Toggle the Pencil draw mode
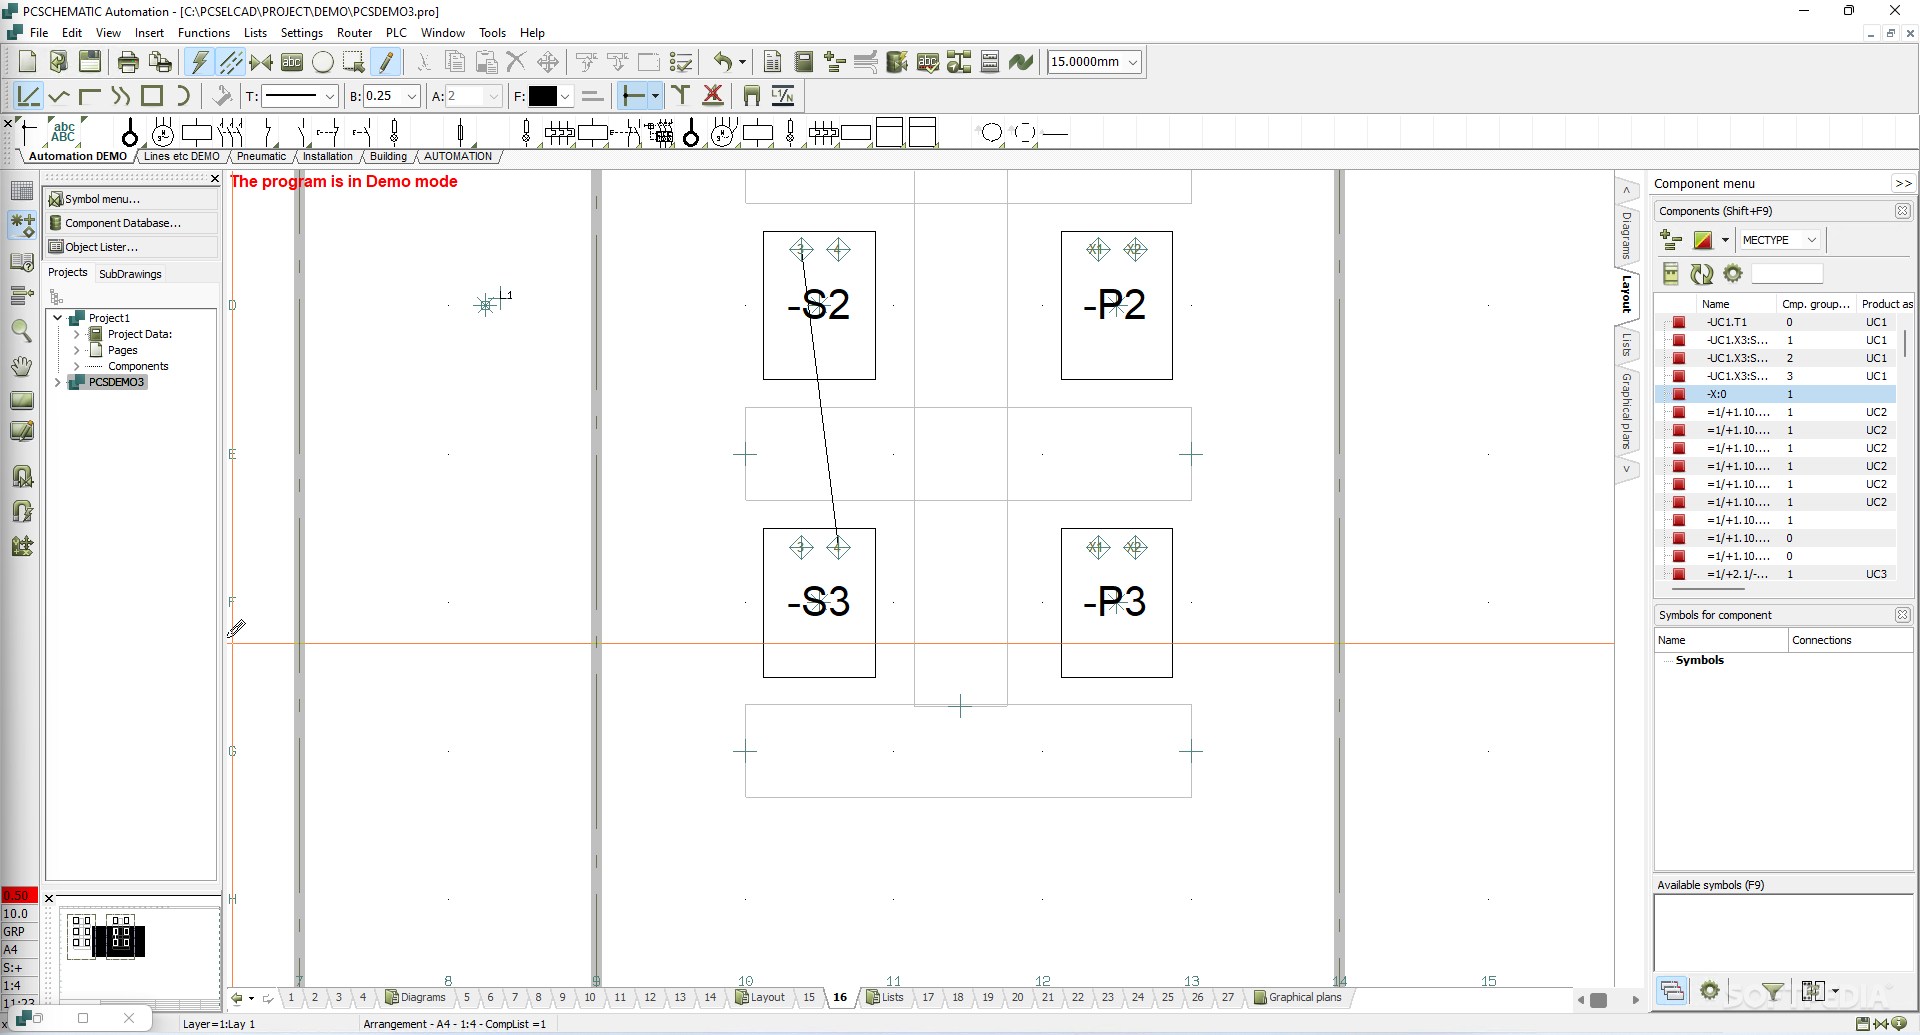The image size is (1920, 1035). tap(386, 62)
